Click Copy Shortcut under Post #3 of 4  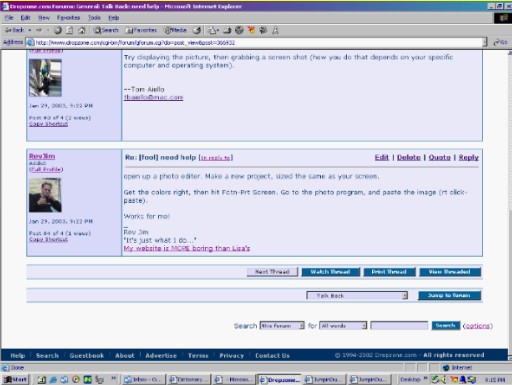(48, 124)
